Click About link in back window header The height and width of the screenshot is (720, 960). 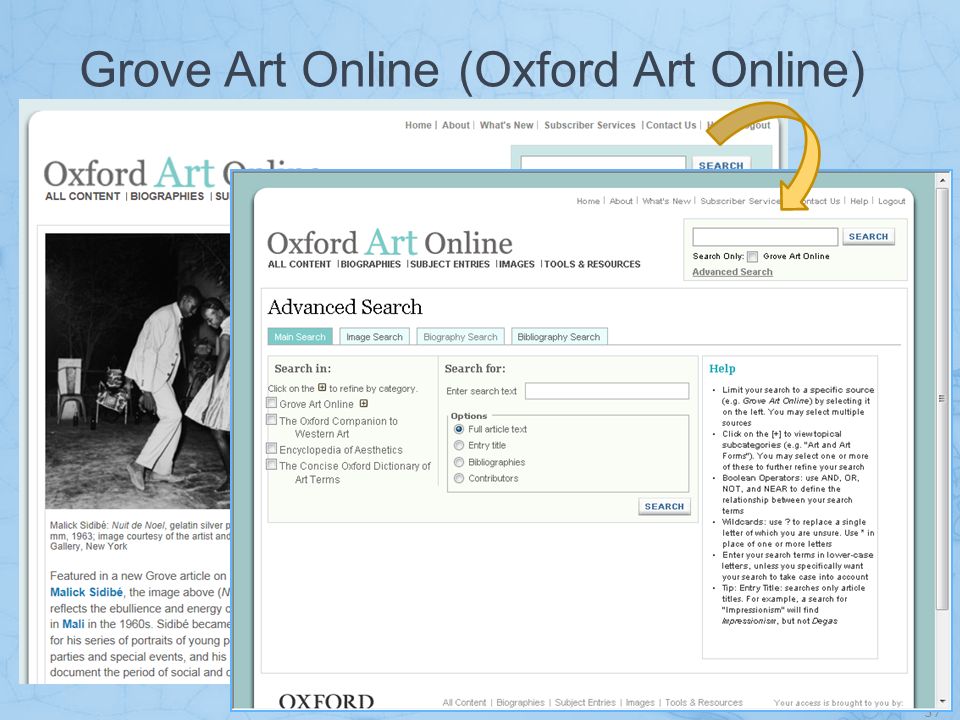coord(456,125)
